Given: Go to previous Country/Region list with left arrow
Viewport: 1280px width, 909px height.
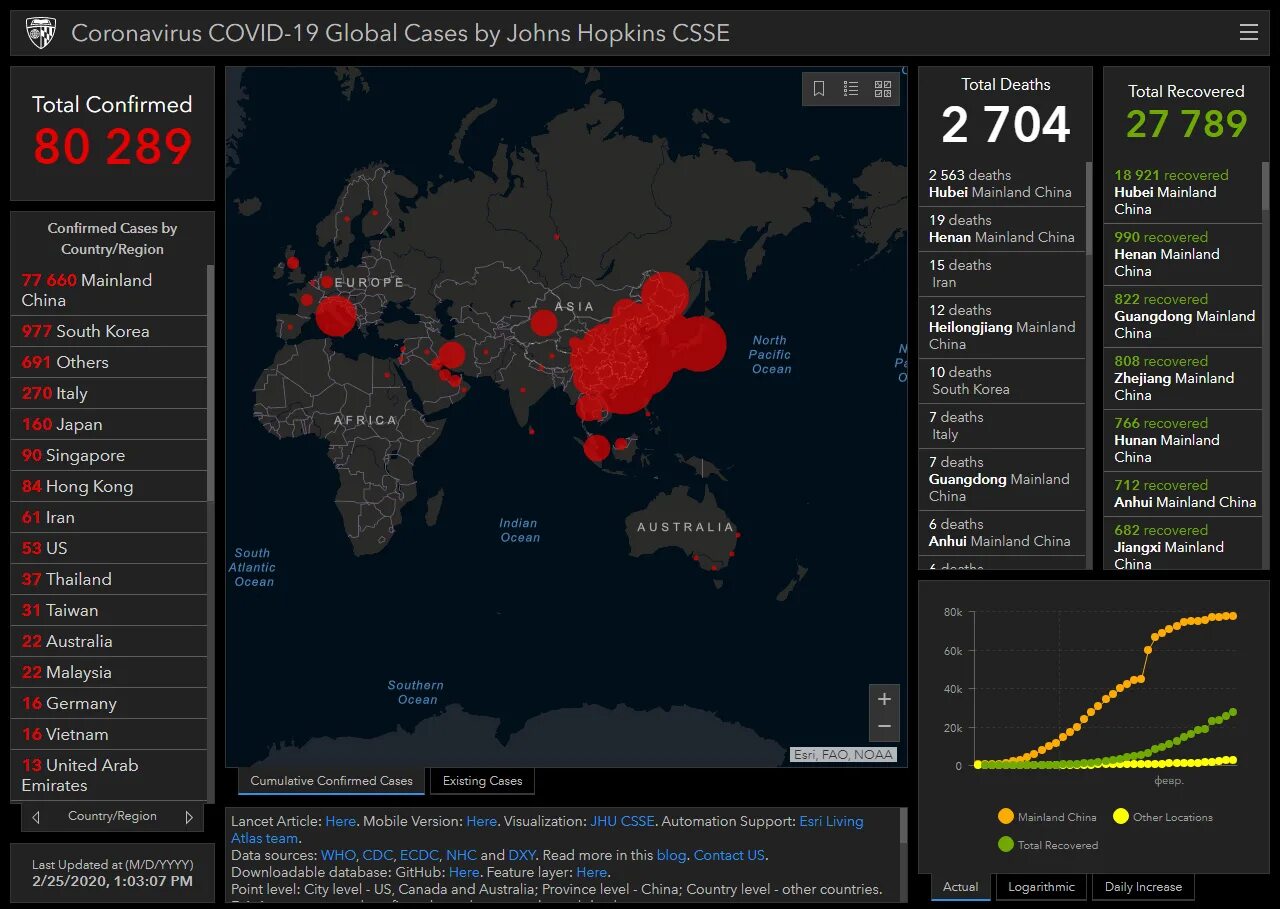Looking at the screenshot, I should click(36, 817).
